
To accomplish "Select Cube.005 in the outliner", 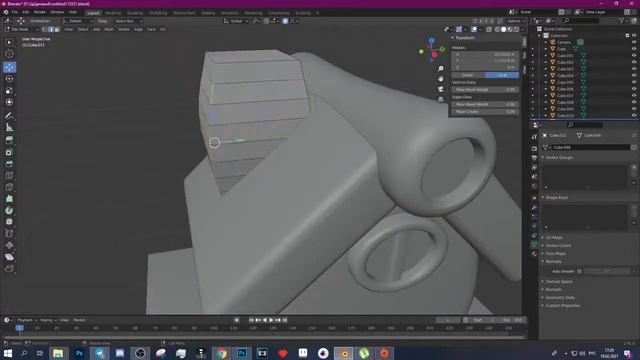I will [564, 82].
